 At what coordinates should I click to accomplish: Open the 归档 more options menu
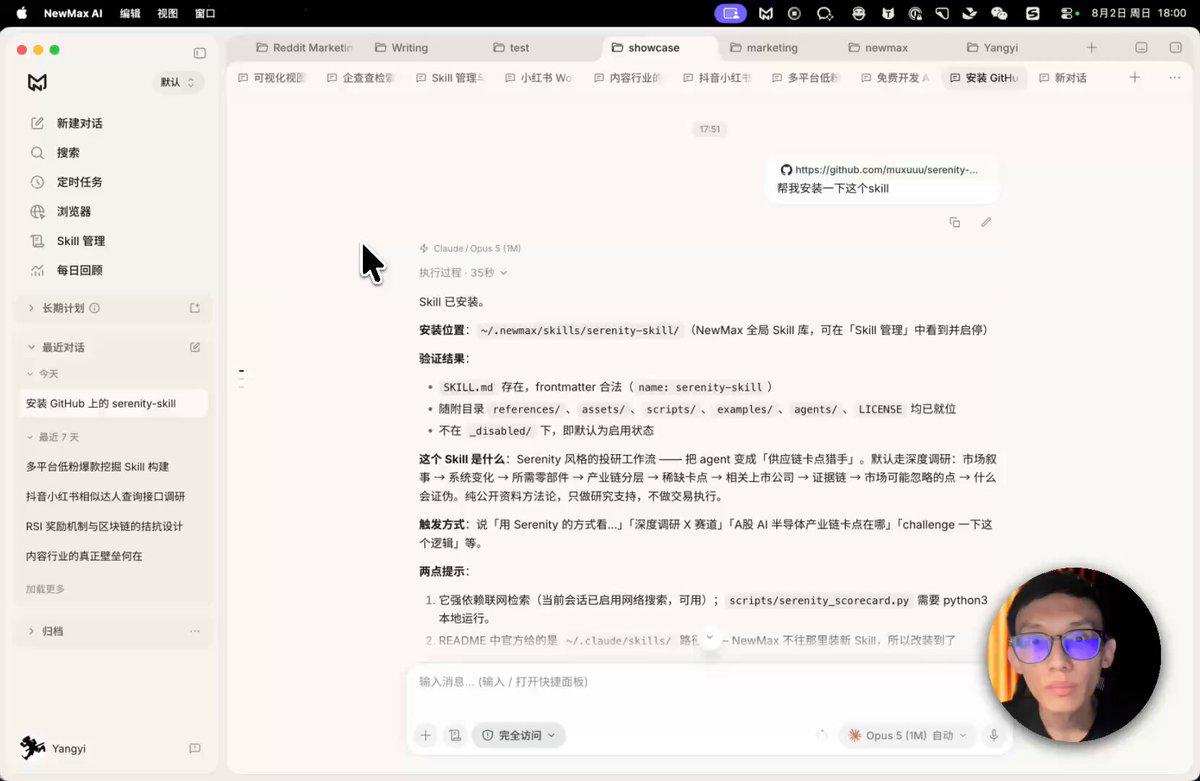195,631
